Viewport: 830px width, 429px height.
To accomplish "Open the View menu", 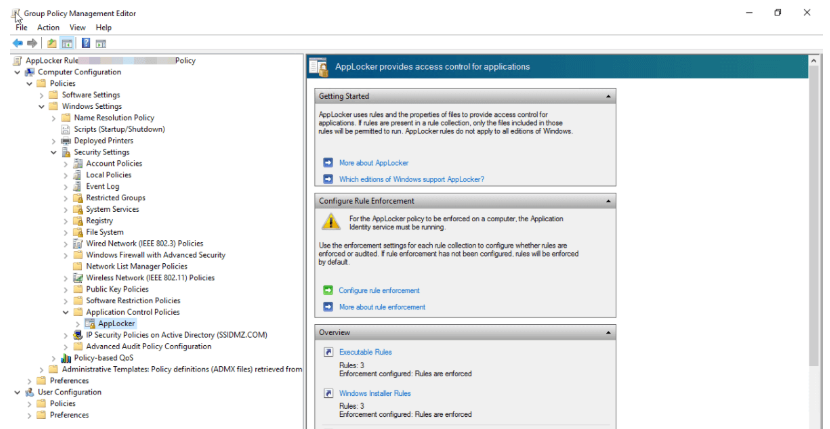I will [x=77, y=27].
